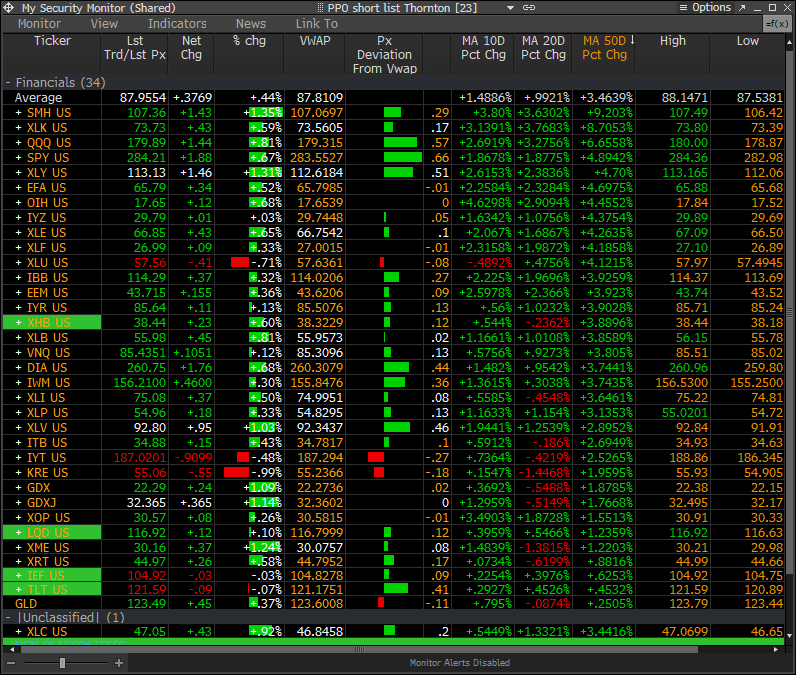The height and width of the screenshot is (675, 796).
Task: Click the move/crosshair icon beside My Security Monitor
Action: tap(9, 8)
